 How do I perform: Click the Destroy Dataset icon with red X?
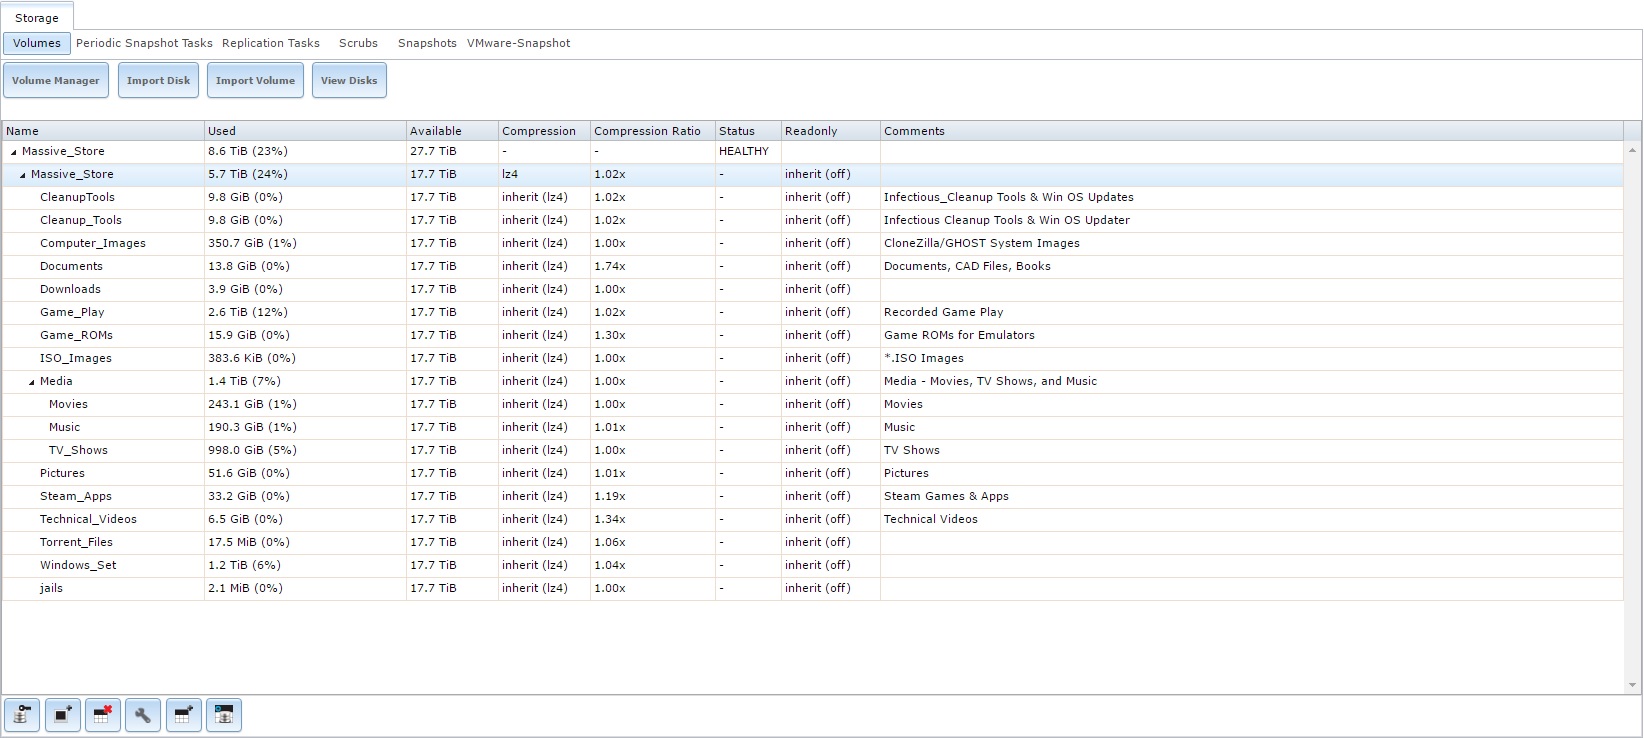(102, 715)
